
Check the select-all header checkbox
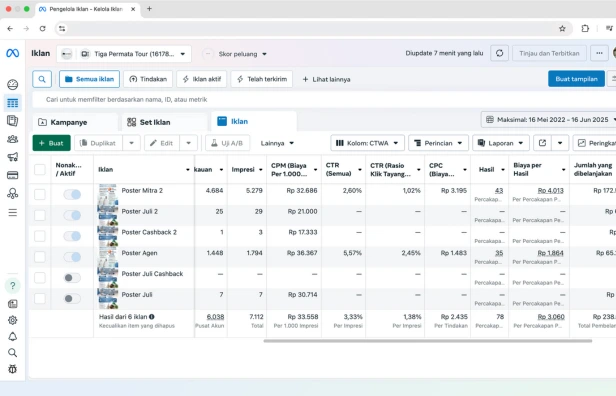pos(40,169)
